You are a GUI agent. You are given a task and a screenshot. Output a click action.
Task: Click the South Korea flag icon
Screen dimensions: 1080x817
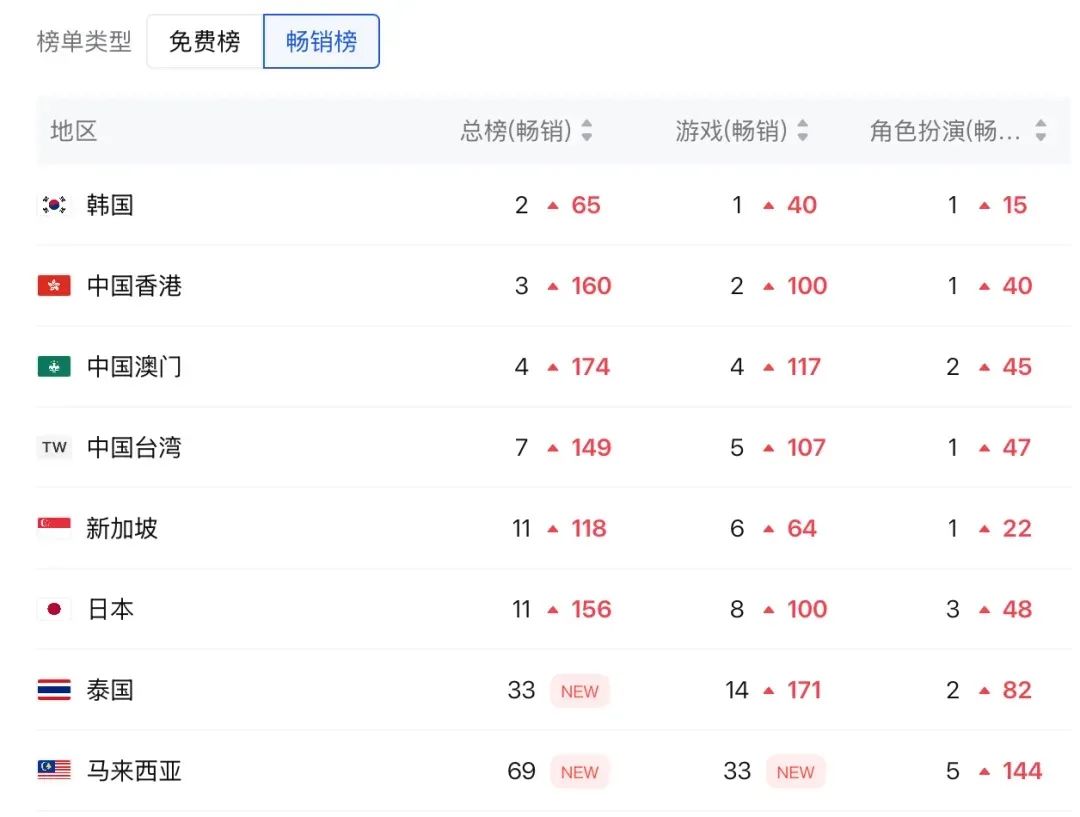click(x=54, y=205)
